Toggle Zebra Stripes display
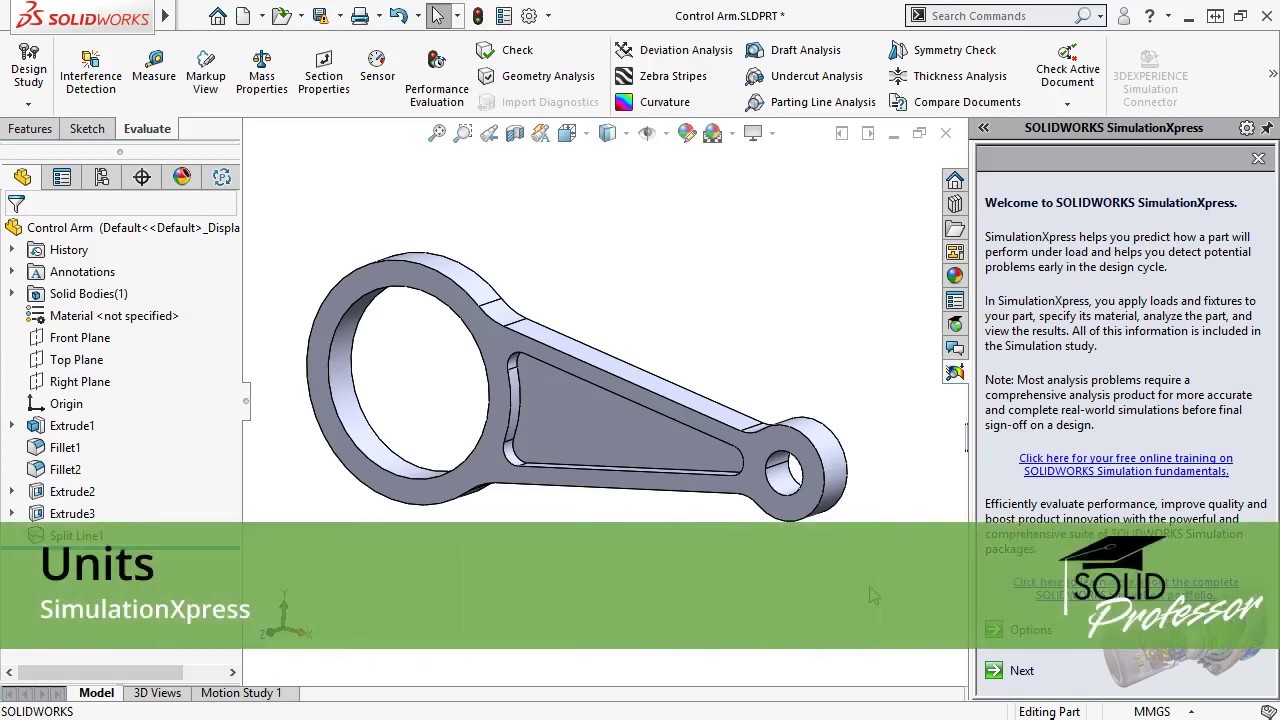This screenshot has width=1280, height=720. [x=660, y=76]
